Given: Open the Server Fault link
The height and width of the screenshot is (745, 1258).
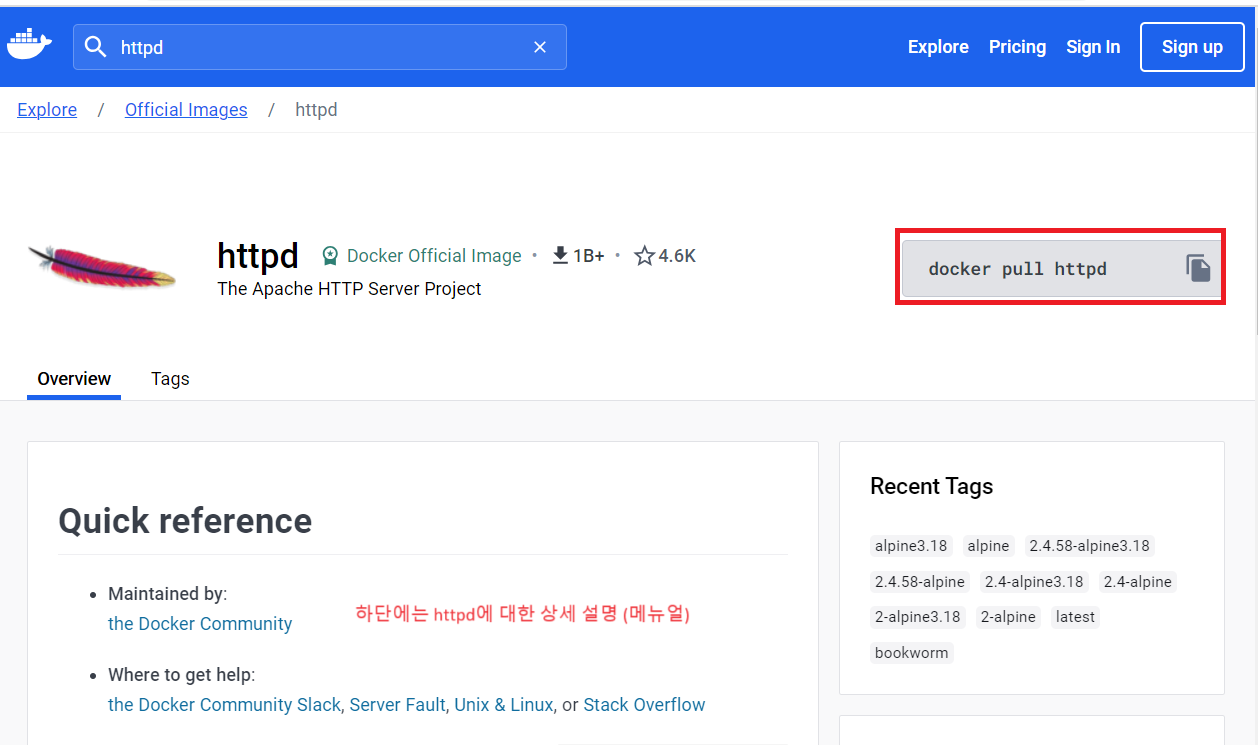Looking at the screenshot, I should coord(397,705).
